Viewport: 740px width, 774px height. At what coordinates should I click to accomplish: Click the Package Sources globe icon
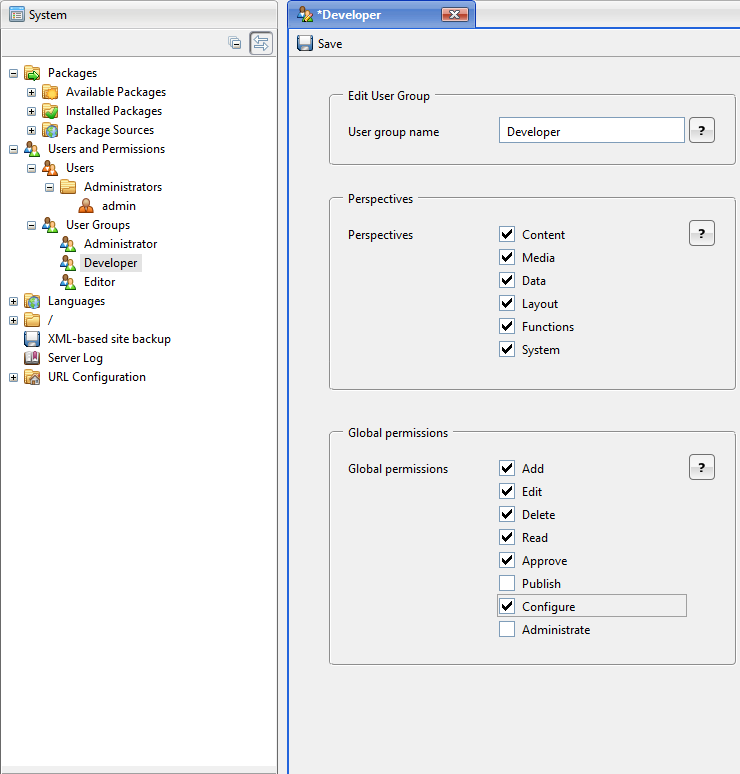50,130
